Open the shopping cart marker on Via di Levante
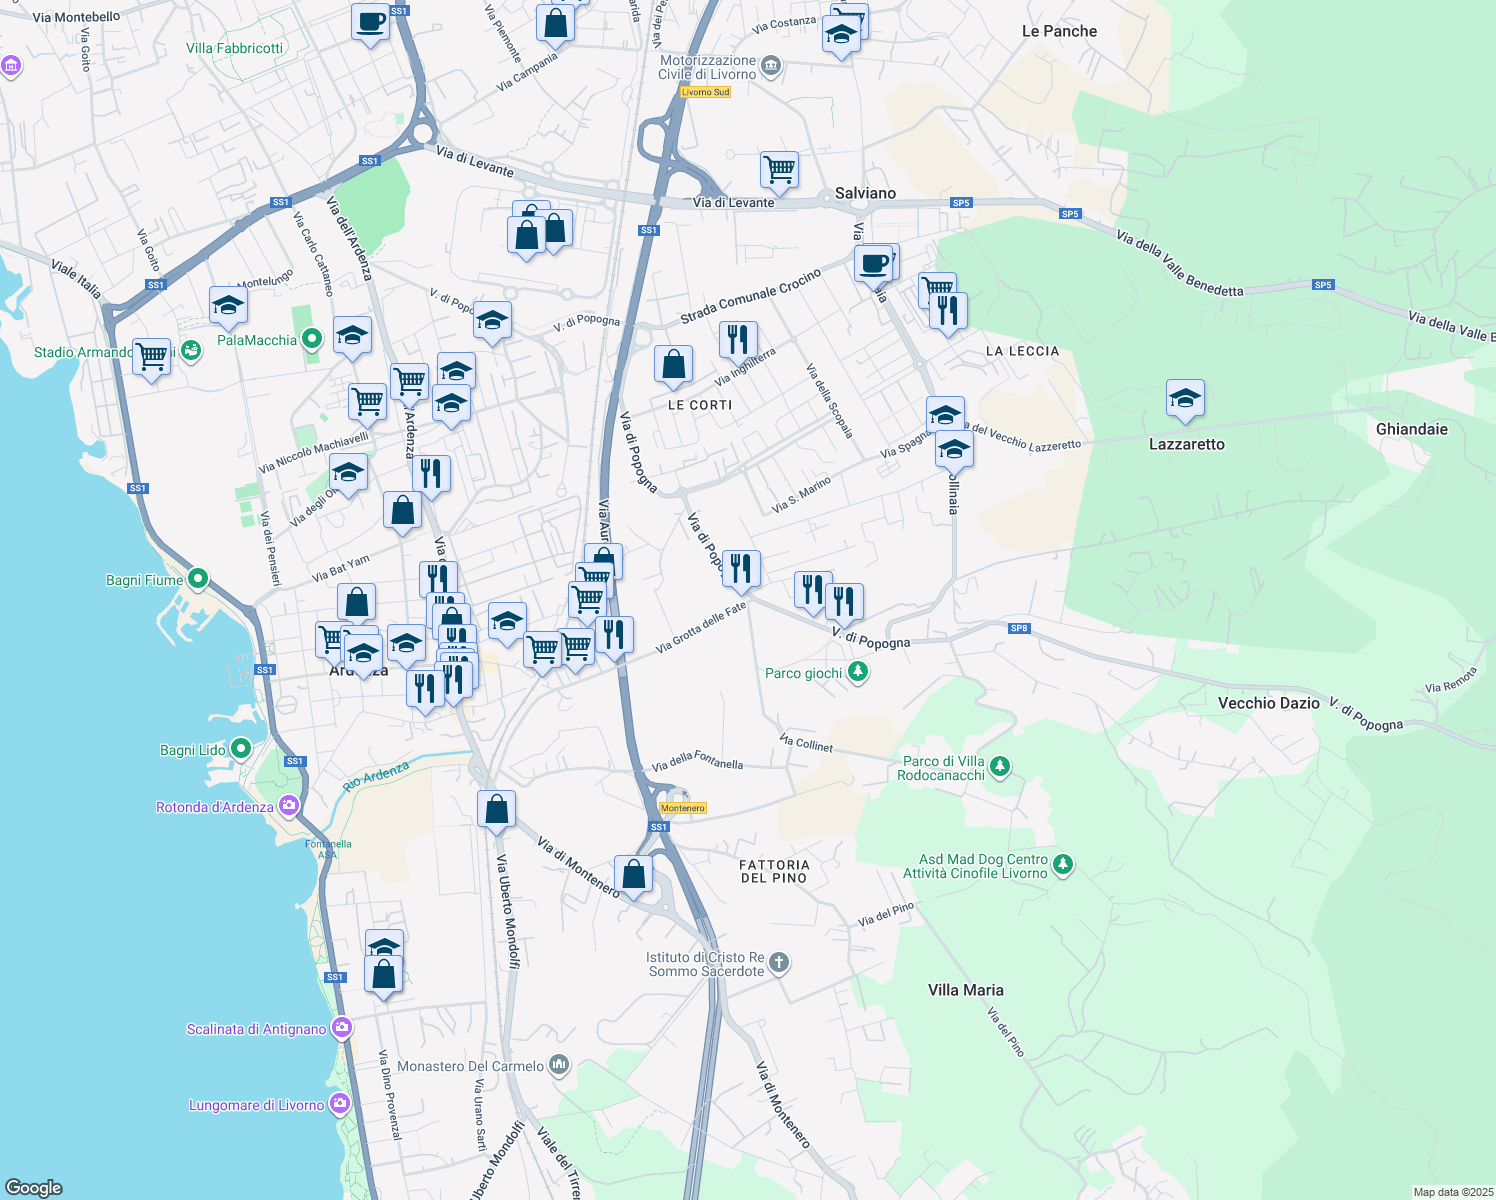The width and height of the screenshot is (1496, 1200). tap(780, 168)
